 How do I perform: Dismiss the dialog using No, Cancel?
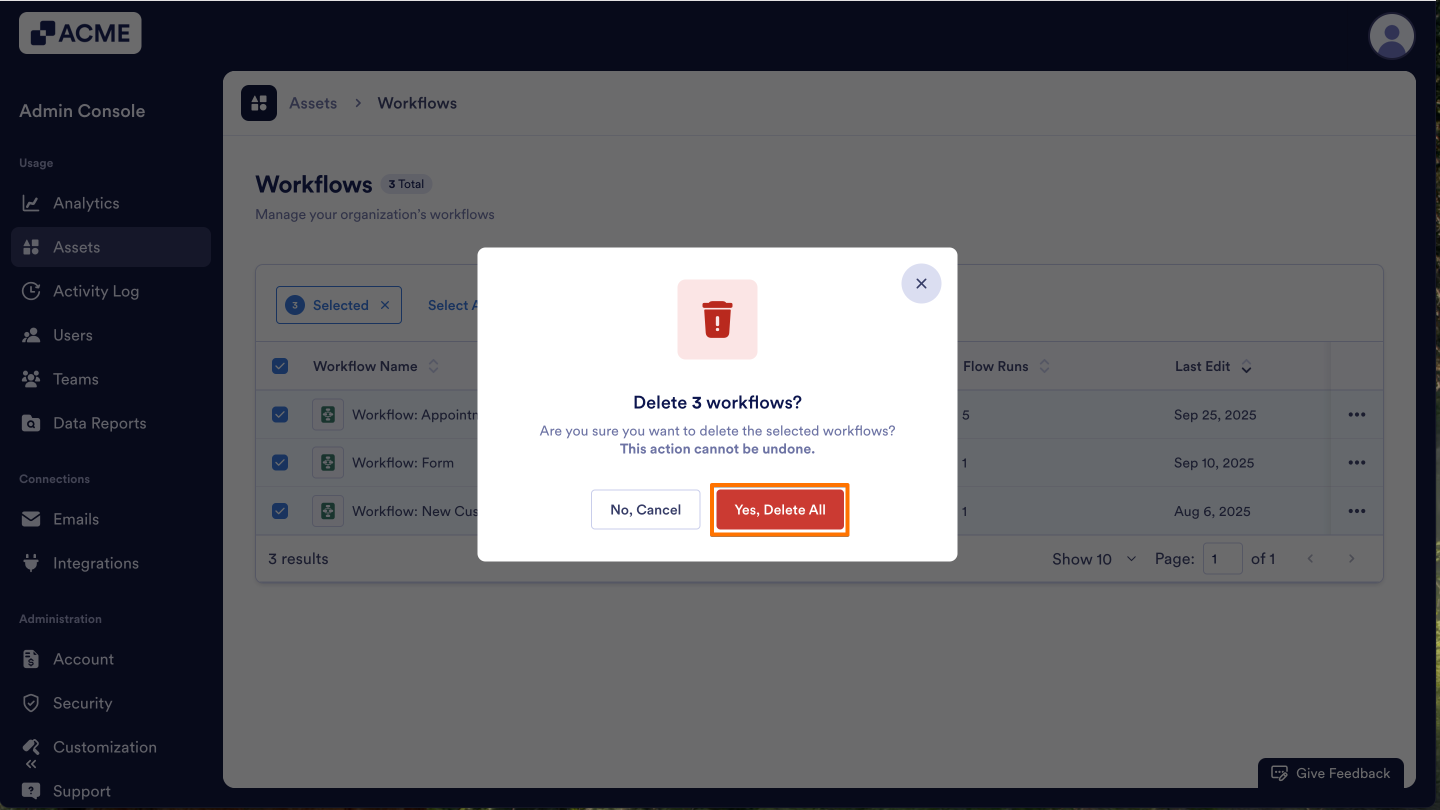(x=645, y=509)
